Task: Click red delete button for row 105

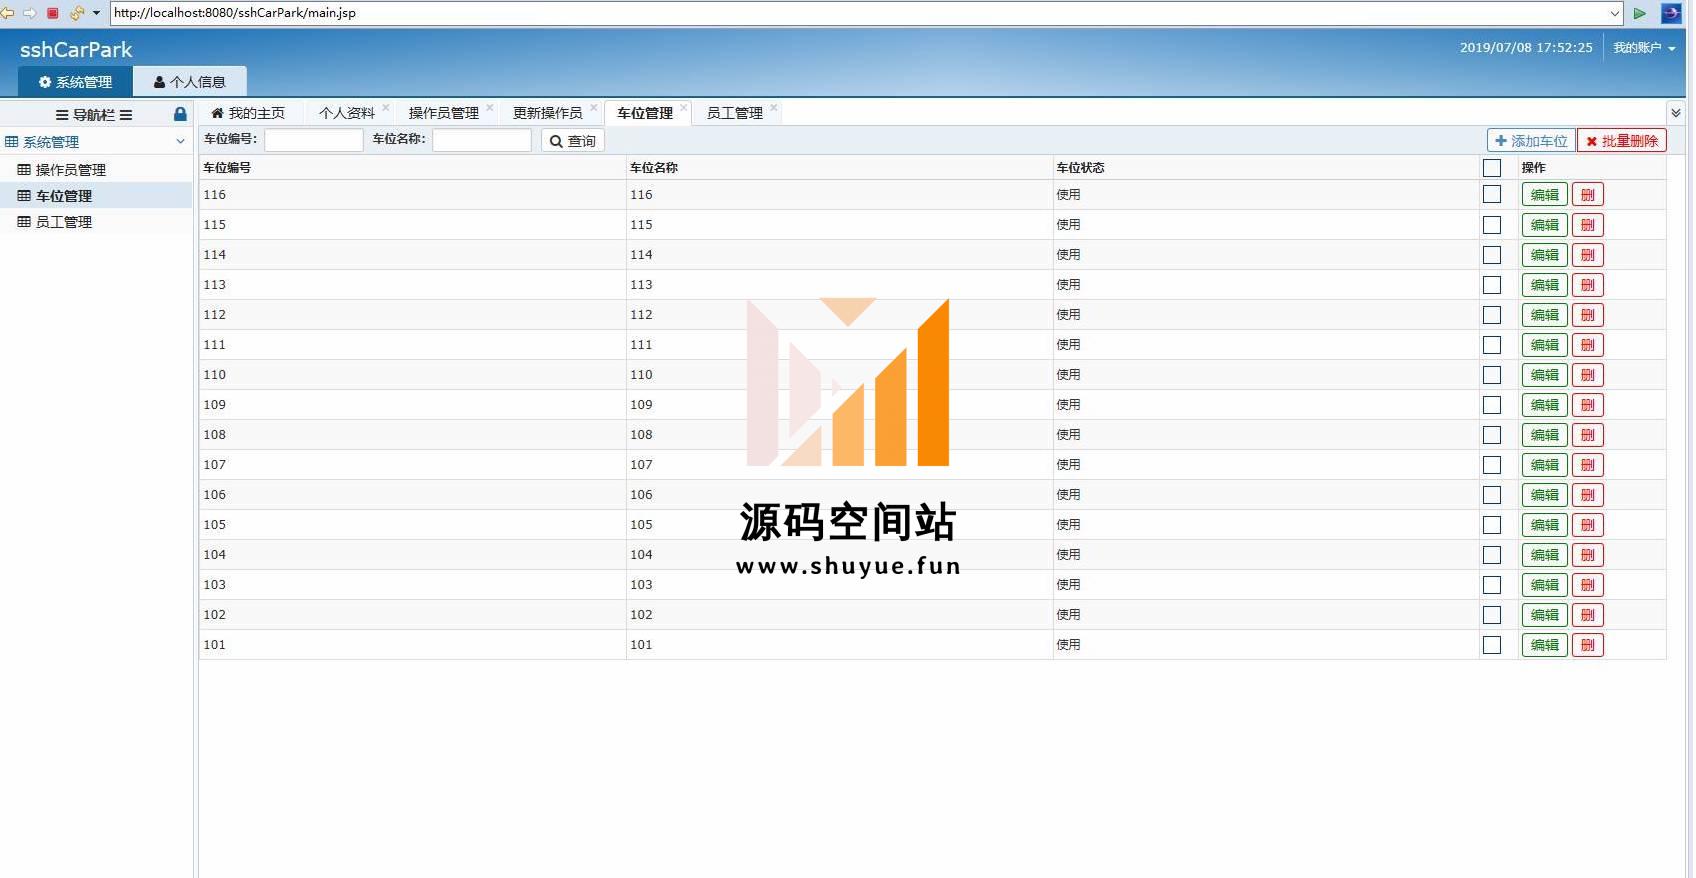Action: (x=1588, y=525)
